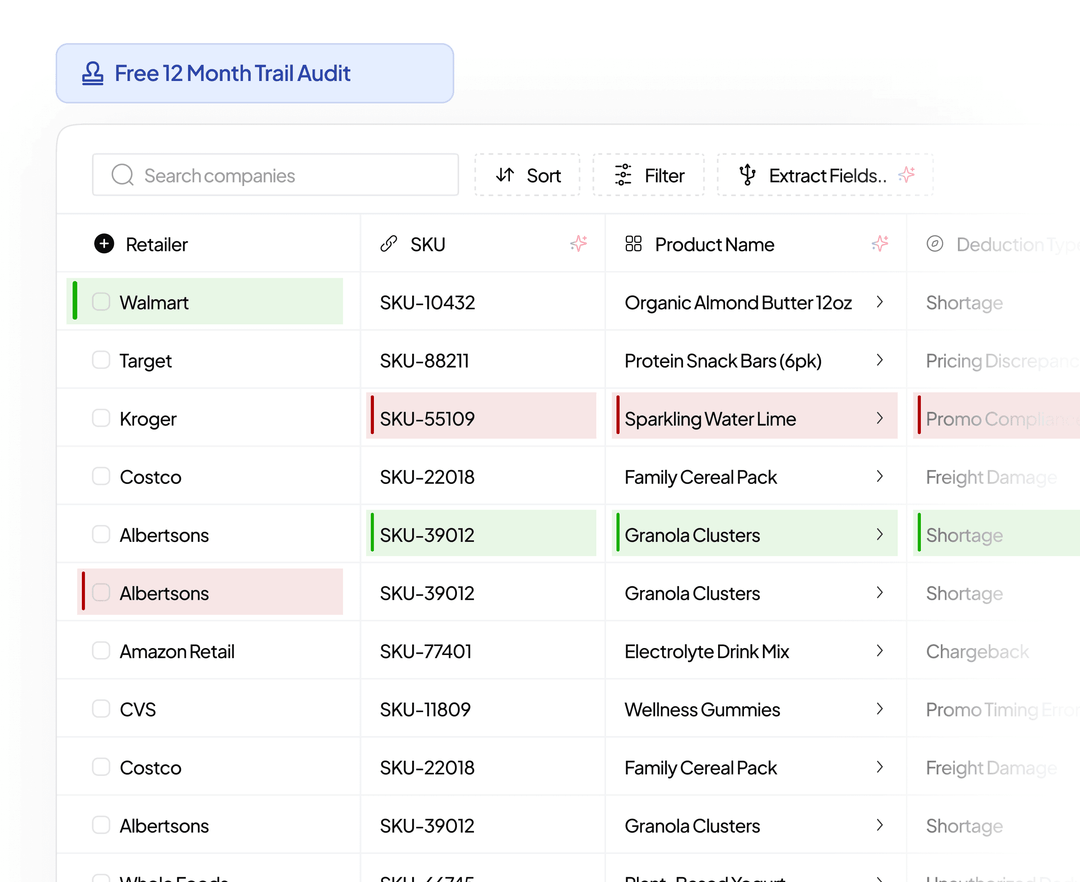Click the Sort button
1080x882 pixels.
528,175
